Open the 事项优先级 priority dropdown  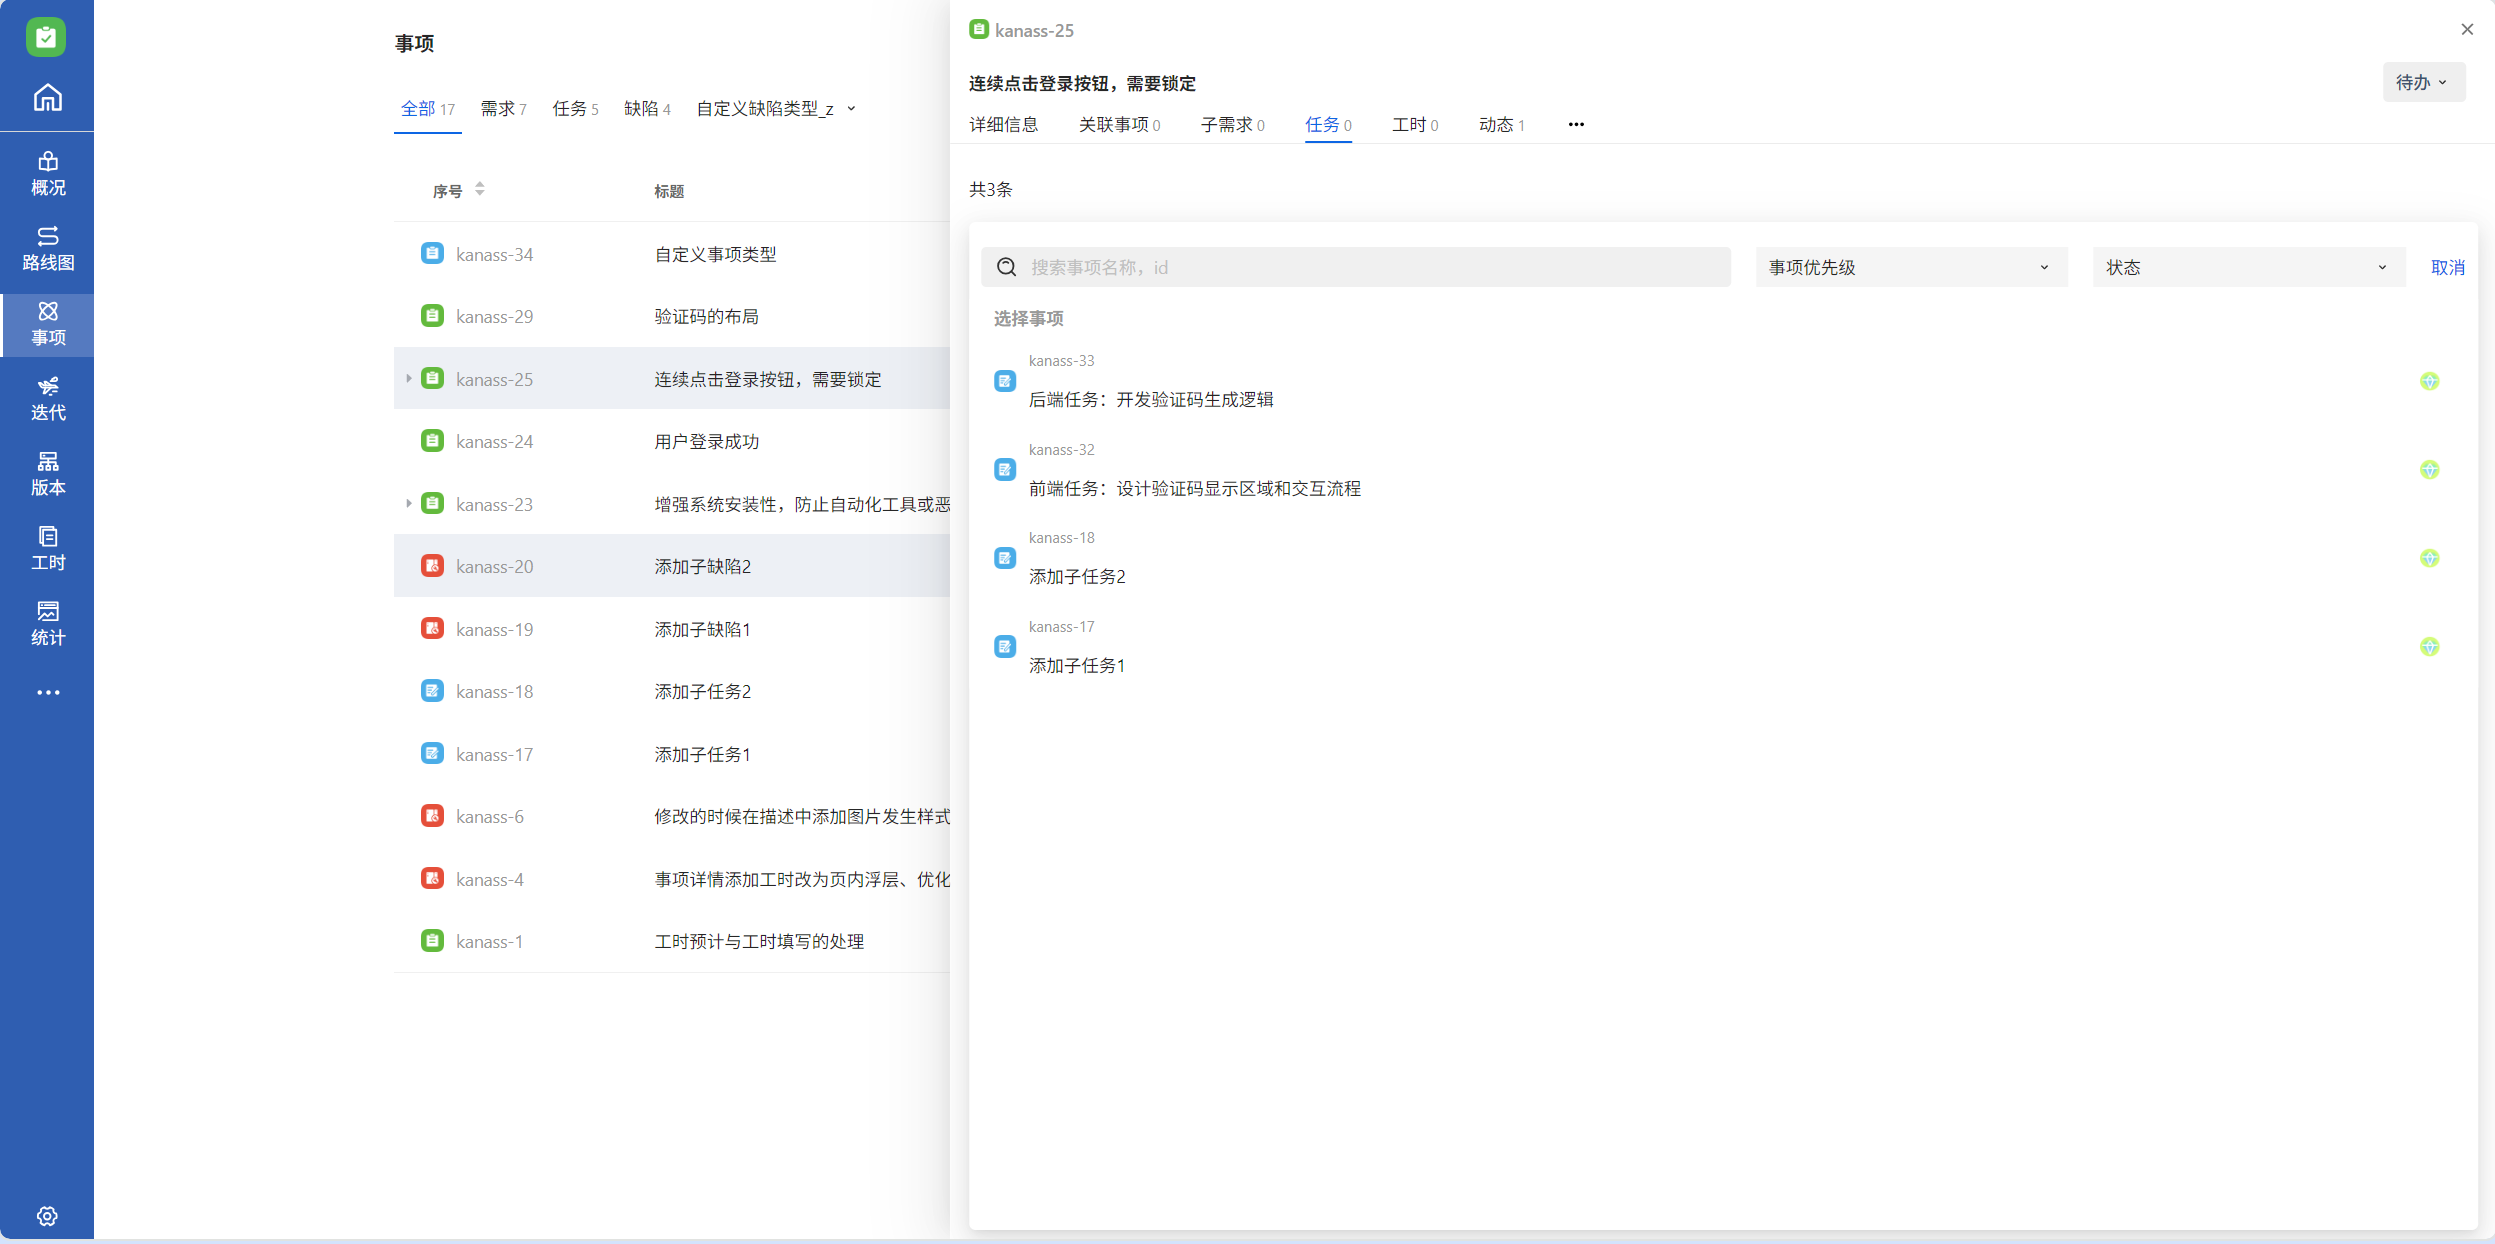(x=1910, y=267)
